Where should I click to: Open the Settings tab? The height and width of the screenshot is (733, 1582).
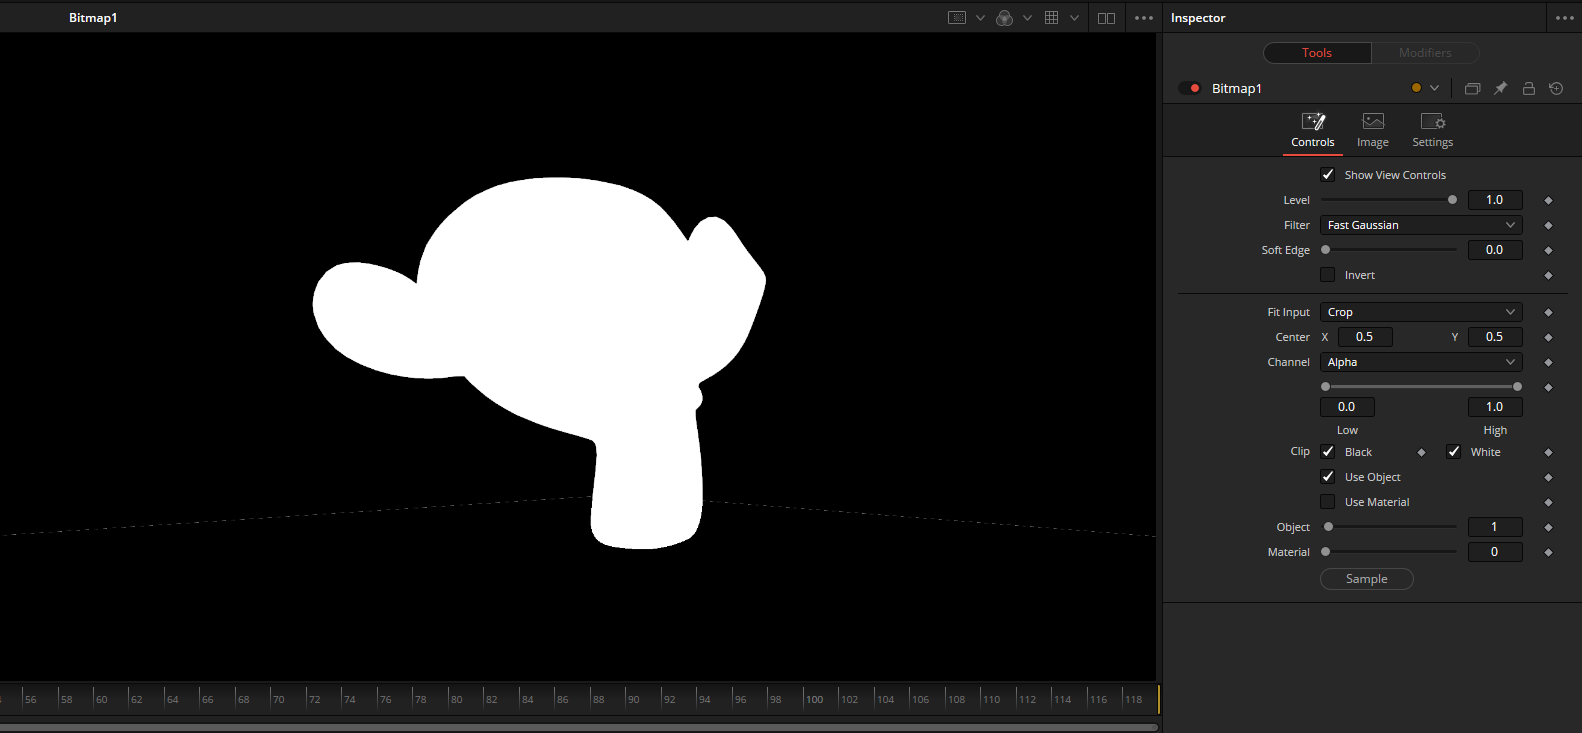coord(1433,131)
